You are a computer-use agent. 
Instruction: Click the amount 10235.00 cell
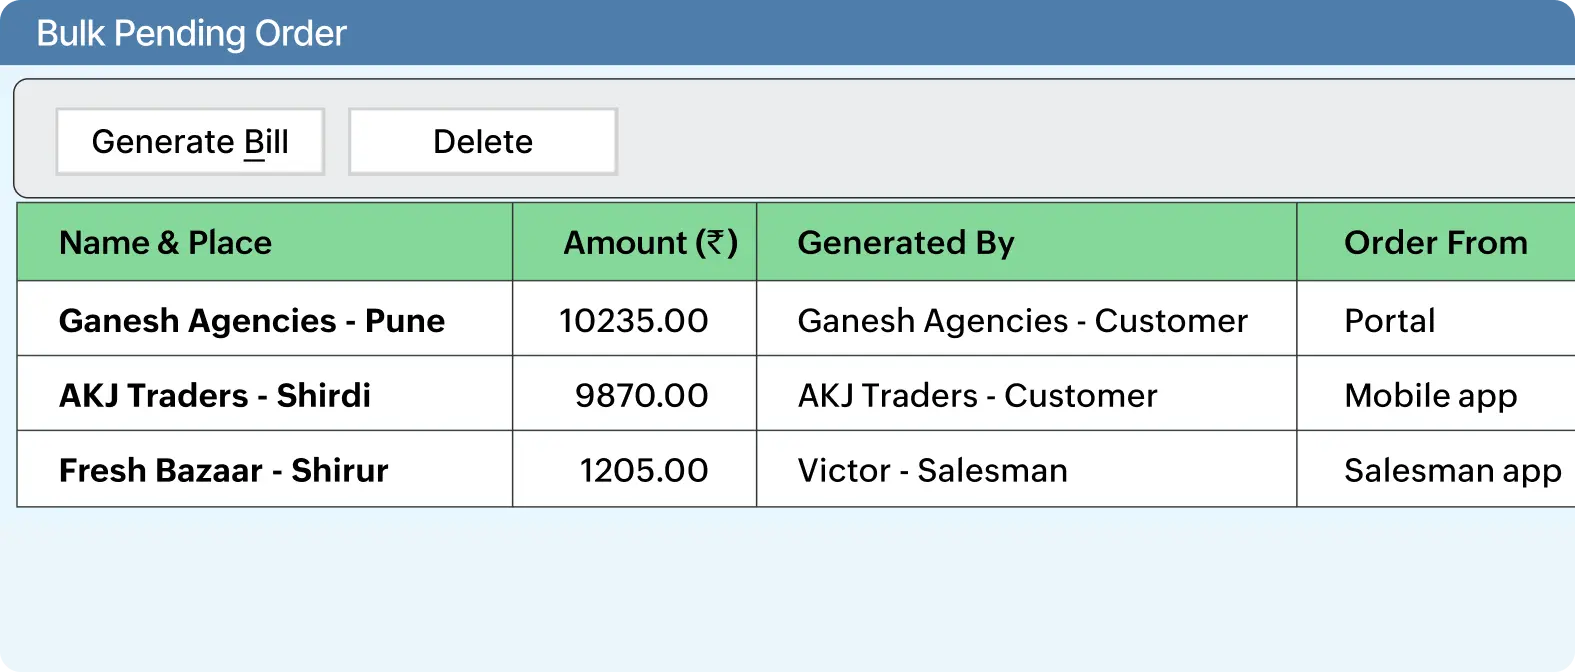(x=634, y=320)
